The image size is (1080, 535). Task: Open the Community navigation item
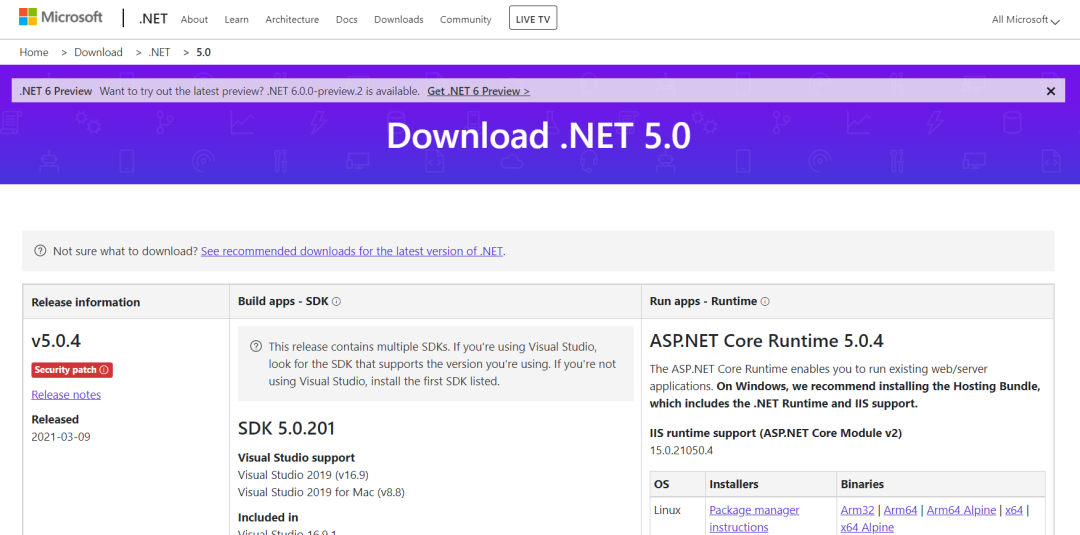point(465,20)
